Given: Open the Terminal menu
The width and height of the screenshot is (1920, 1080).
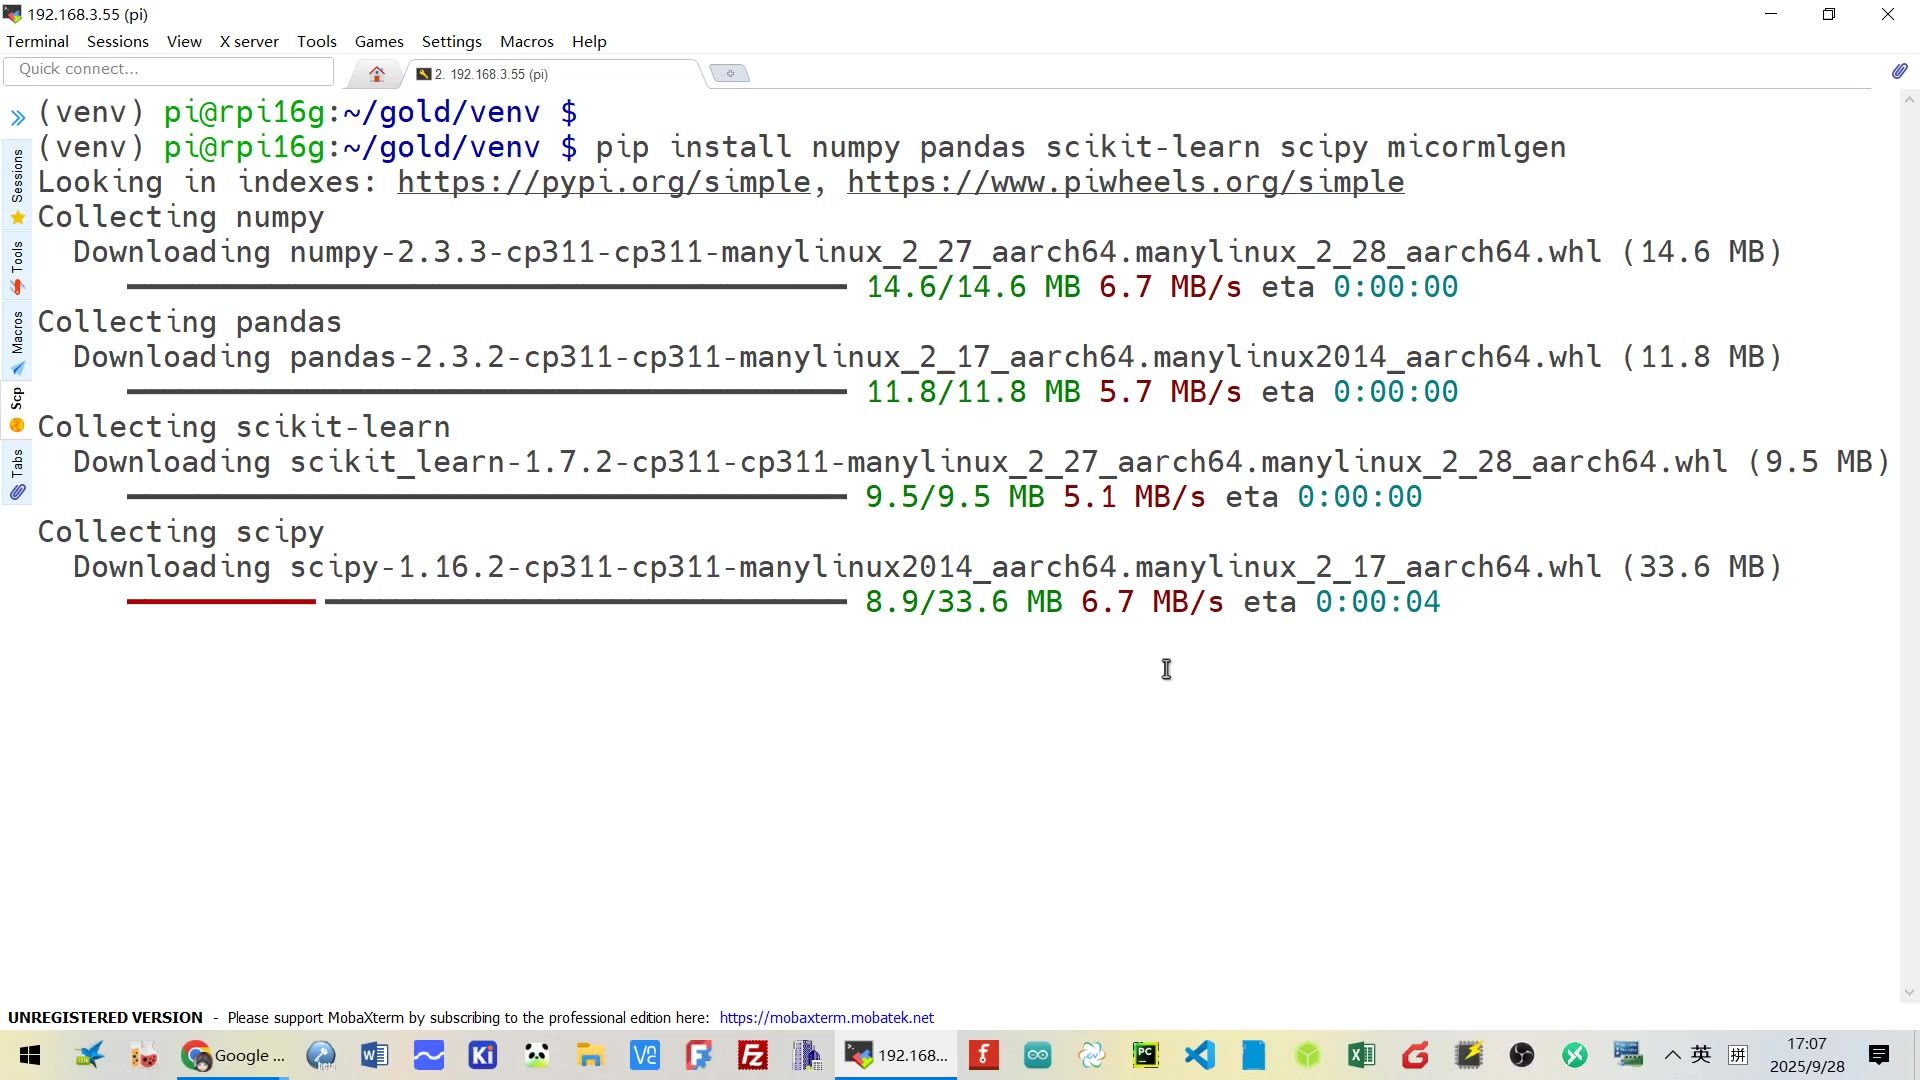Looking at the screenshot, I should pyautogui.click(x=37, y=41).
